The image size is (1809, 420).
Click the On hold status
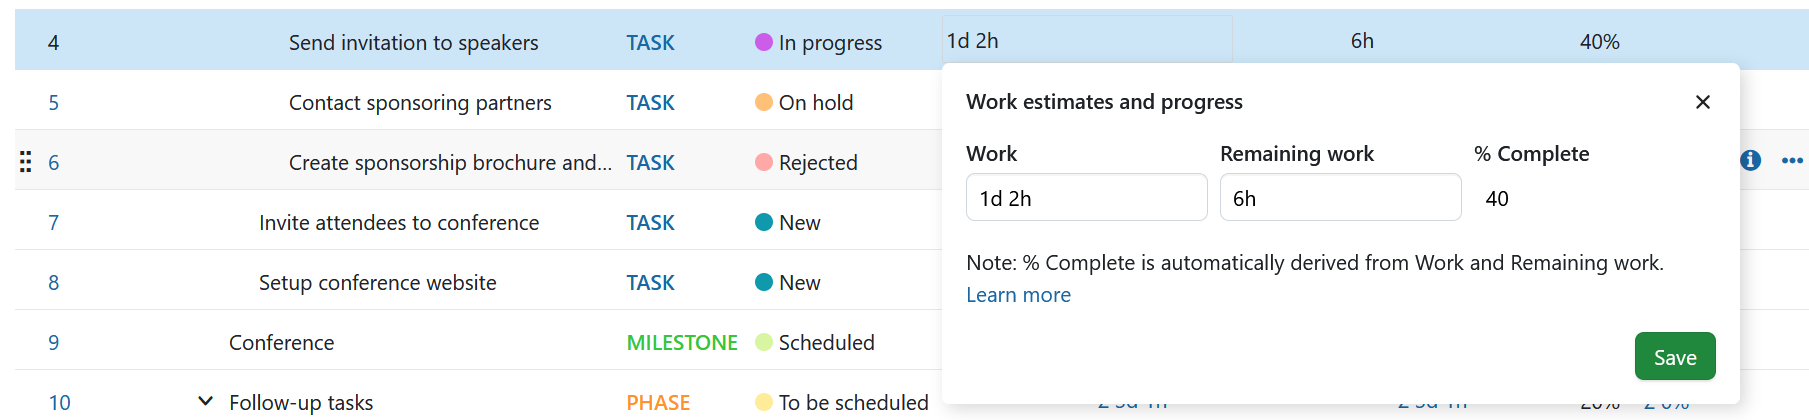pyautogui.click(x=815, y=102)
